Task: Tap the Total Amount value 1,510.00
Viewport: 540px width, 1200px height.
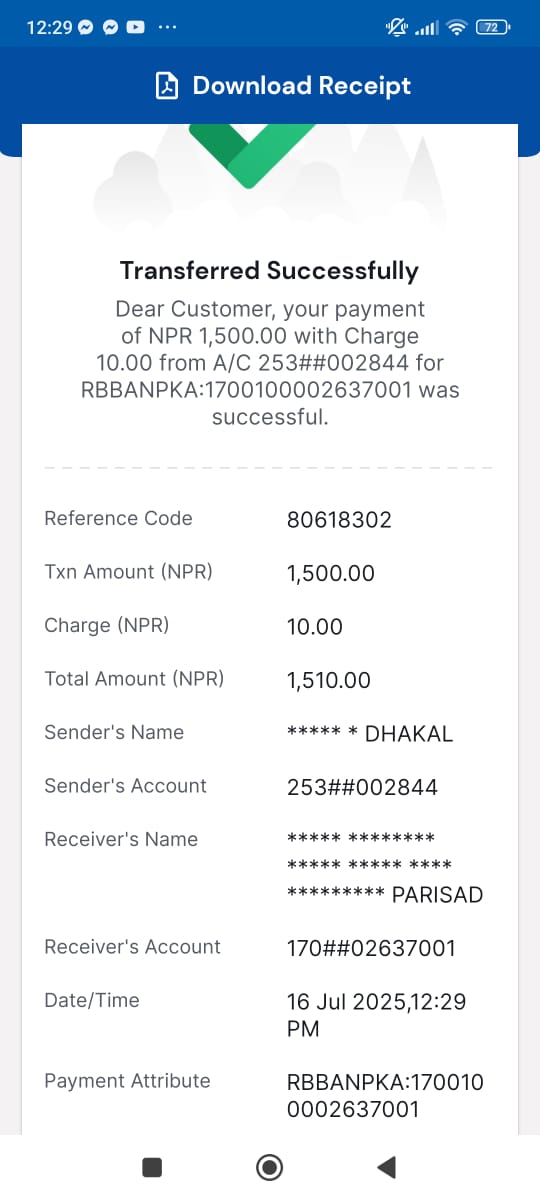Action: click(329, 681)
